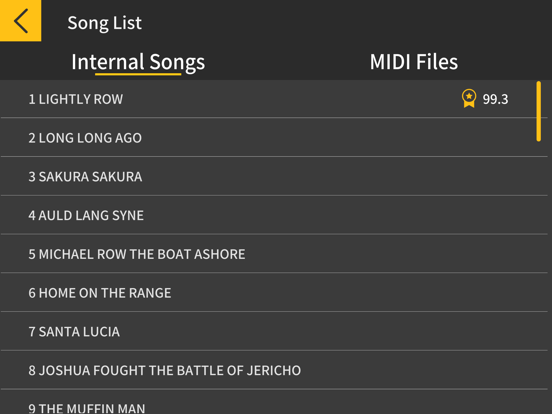Select song 9 THE MUFFIN MAN
The image size is (552, 414).
(x=274, y=402)
